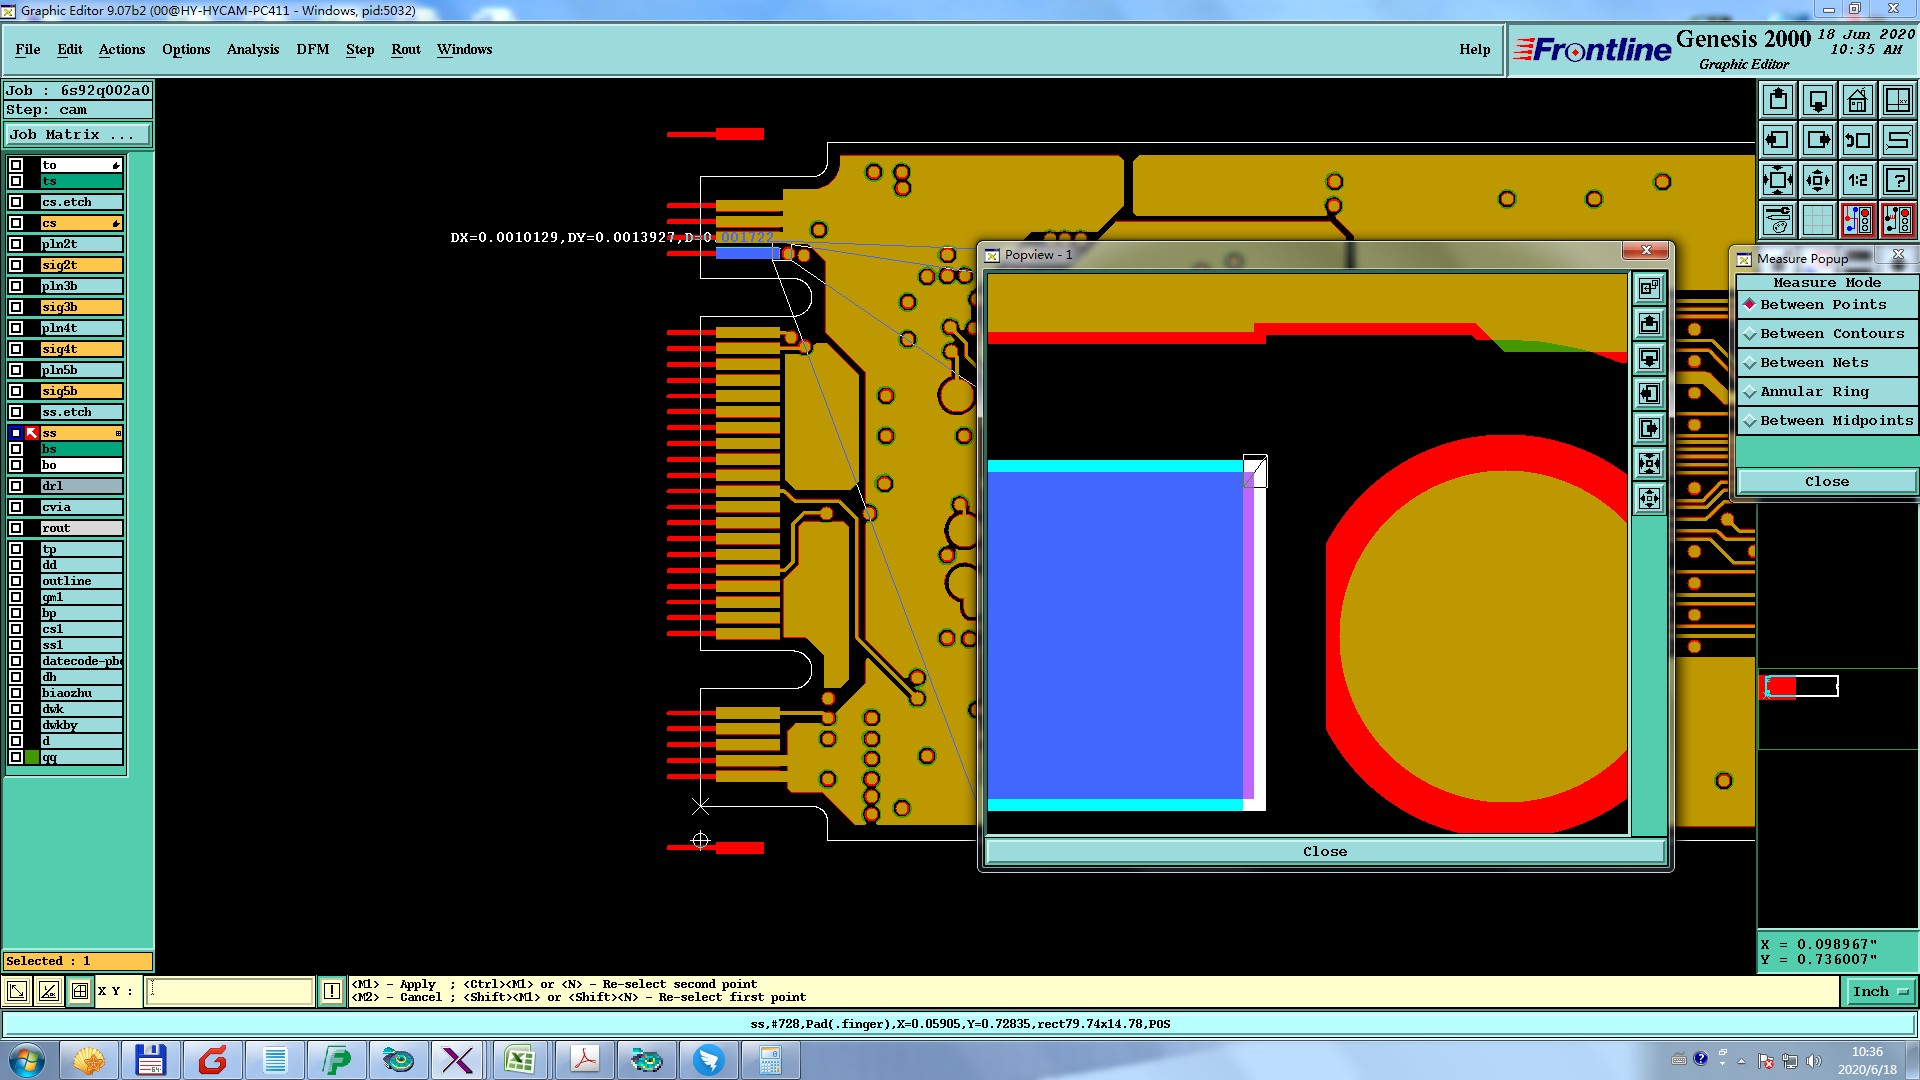The height and width of the screenshot is (1080, 1920).
Task: Toggle visibility checkbox of drl layer
Action: (x=16, y=486)
